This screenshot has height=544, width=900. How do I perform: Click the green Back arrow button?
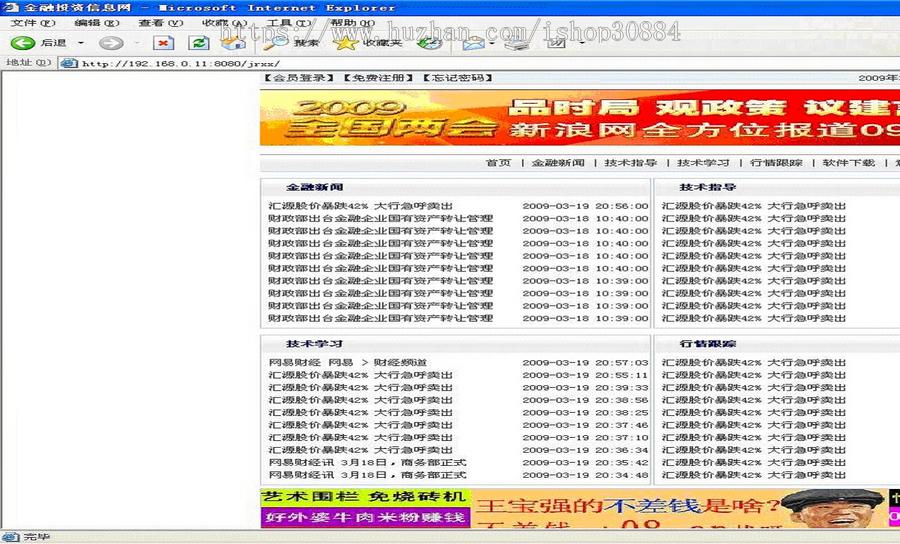23,43
